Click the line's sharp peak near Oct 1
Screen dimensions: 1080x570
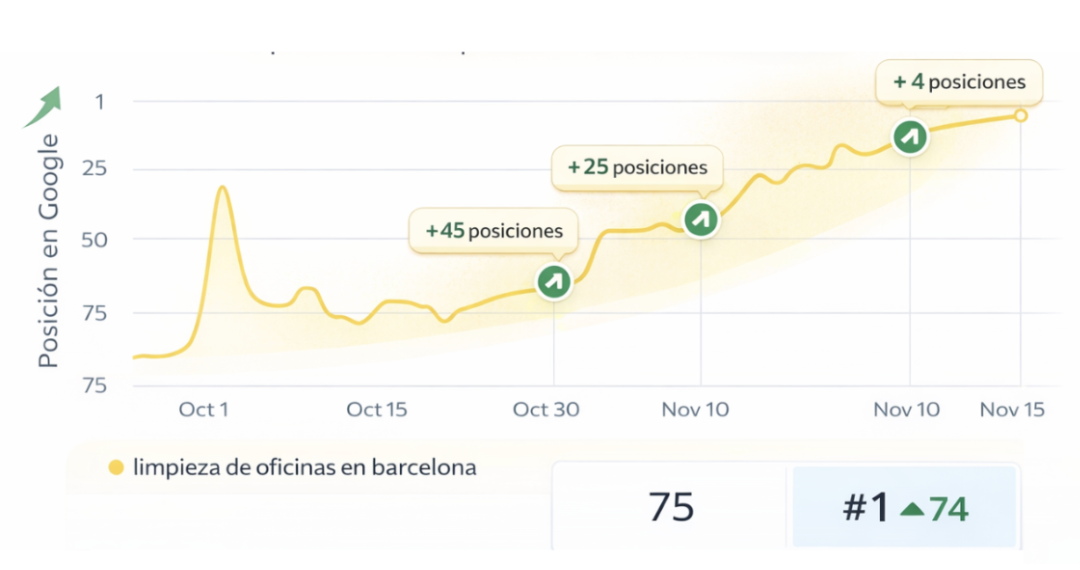click(x=222, y=187)
